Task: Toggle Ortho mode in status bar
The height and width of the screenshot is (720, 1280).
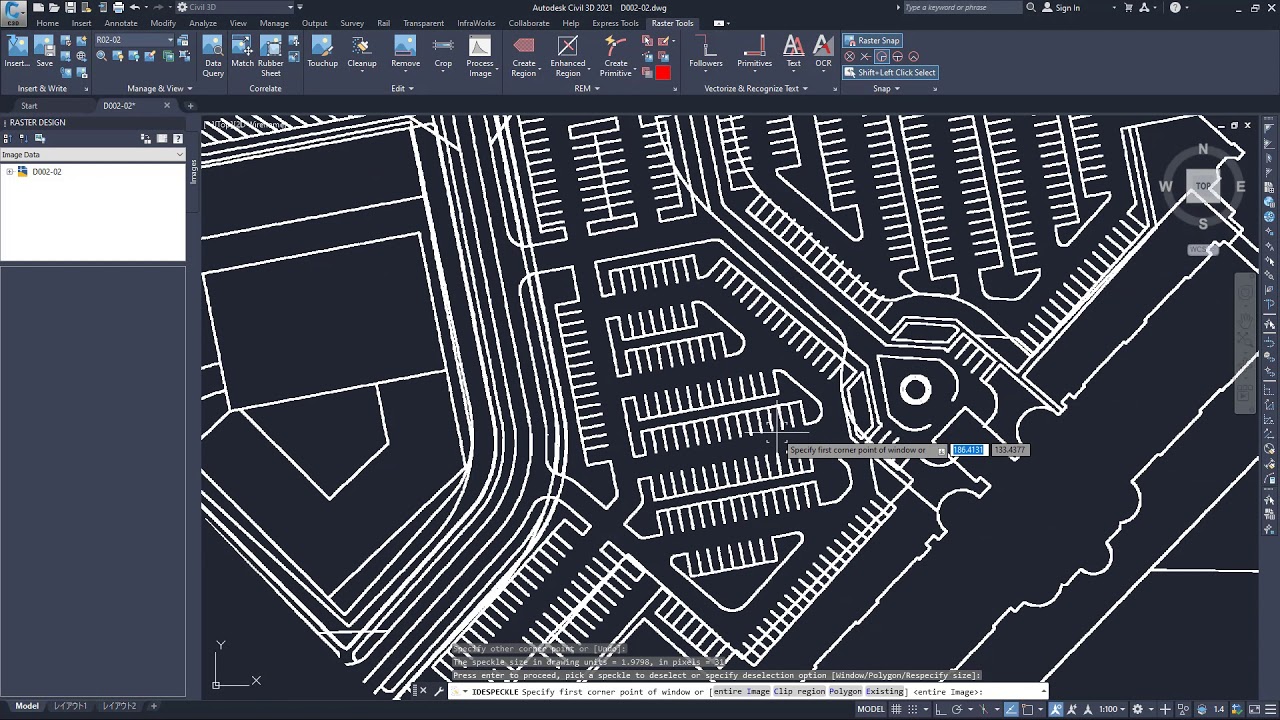Action: (940, 709)
